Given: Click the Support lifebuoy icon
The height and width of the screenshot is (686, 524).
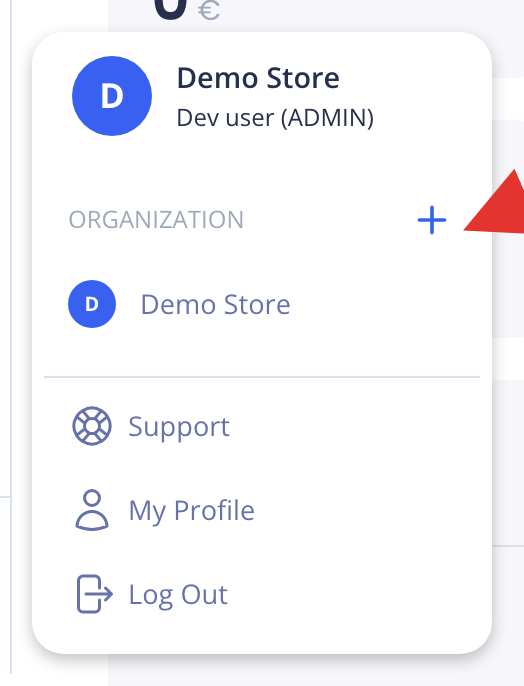Looking at the screenshot, I should tap(92, 426).
